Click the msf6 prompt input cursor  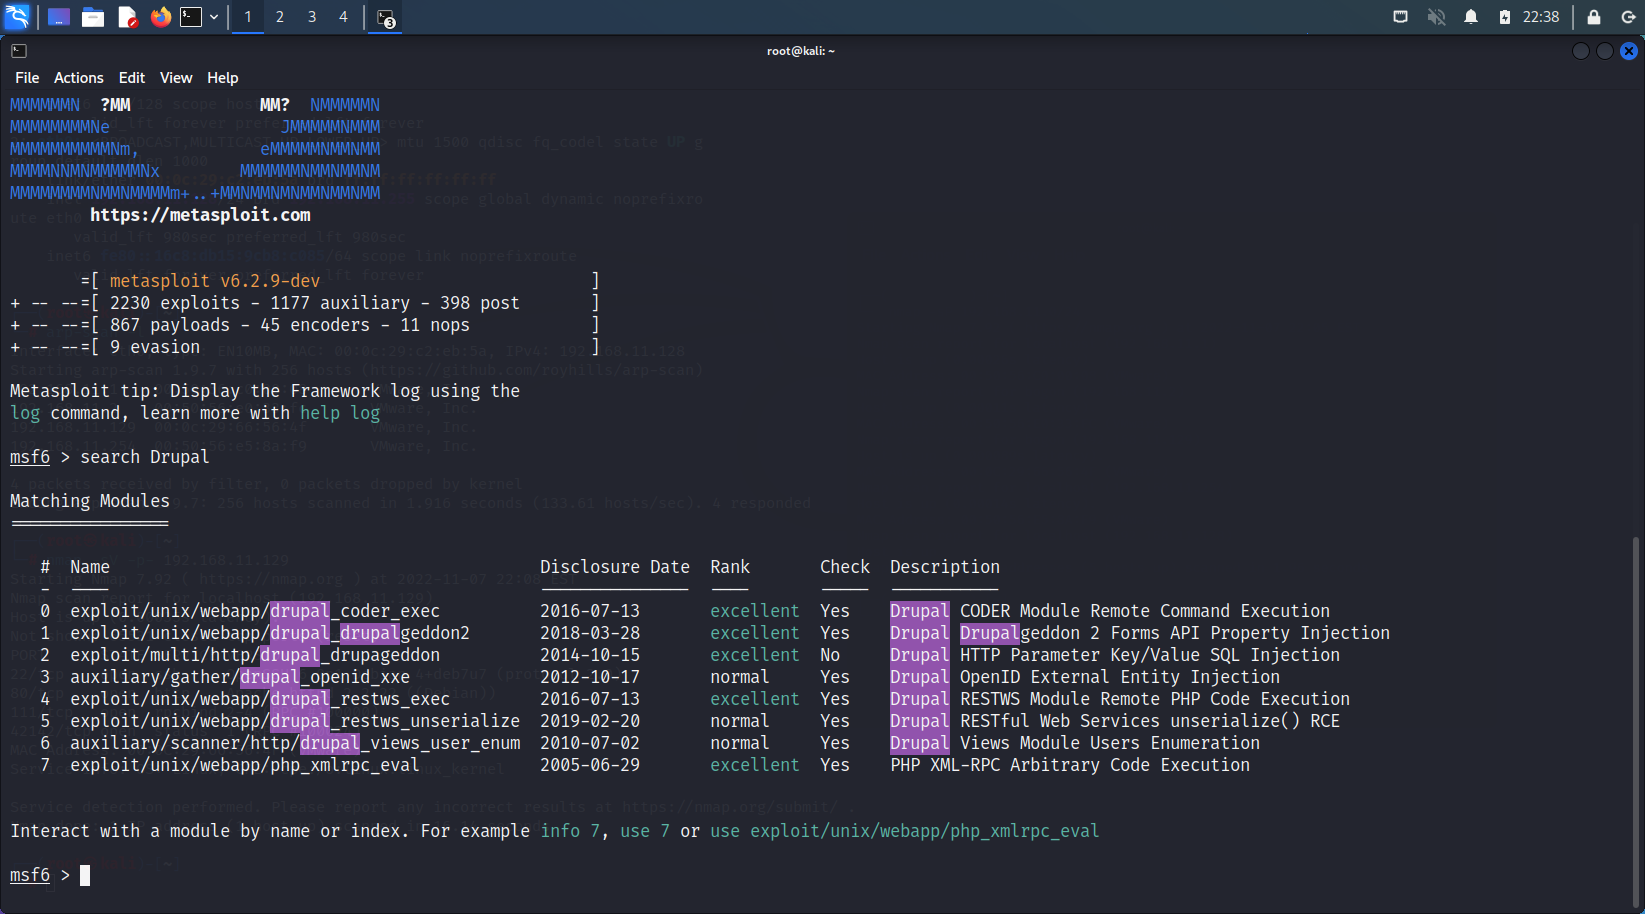pyautogui.click(x=85, y=875)
